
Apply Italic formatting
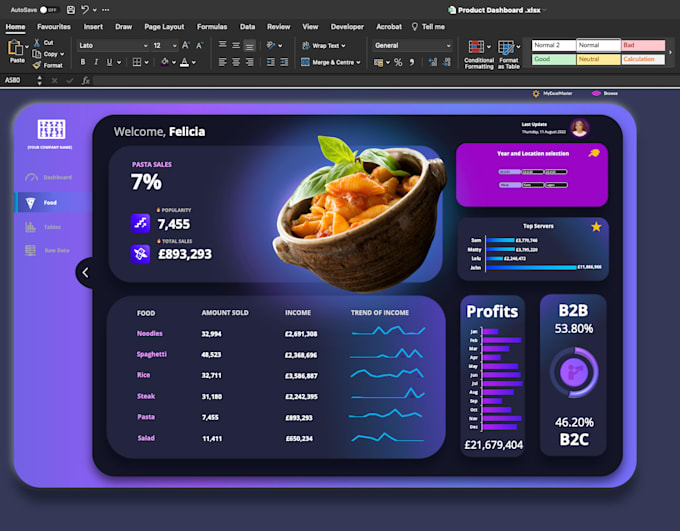[x=96, y=62]
